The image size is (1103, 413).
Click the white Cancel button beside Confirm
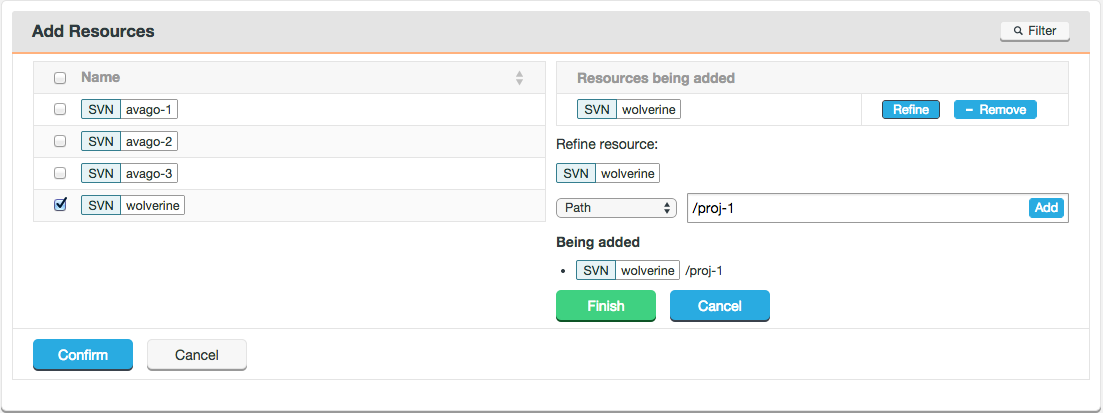(197, 355)
